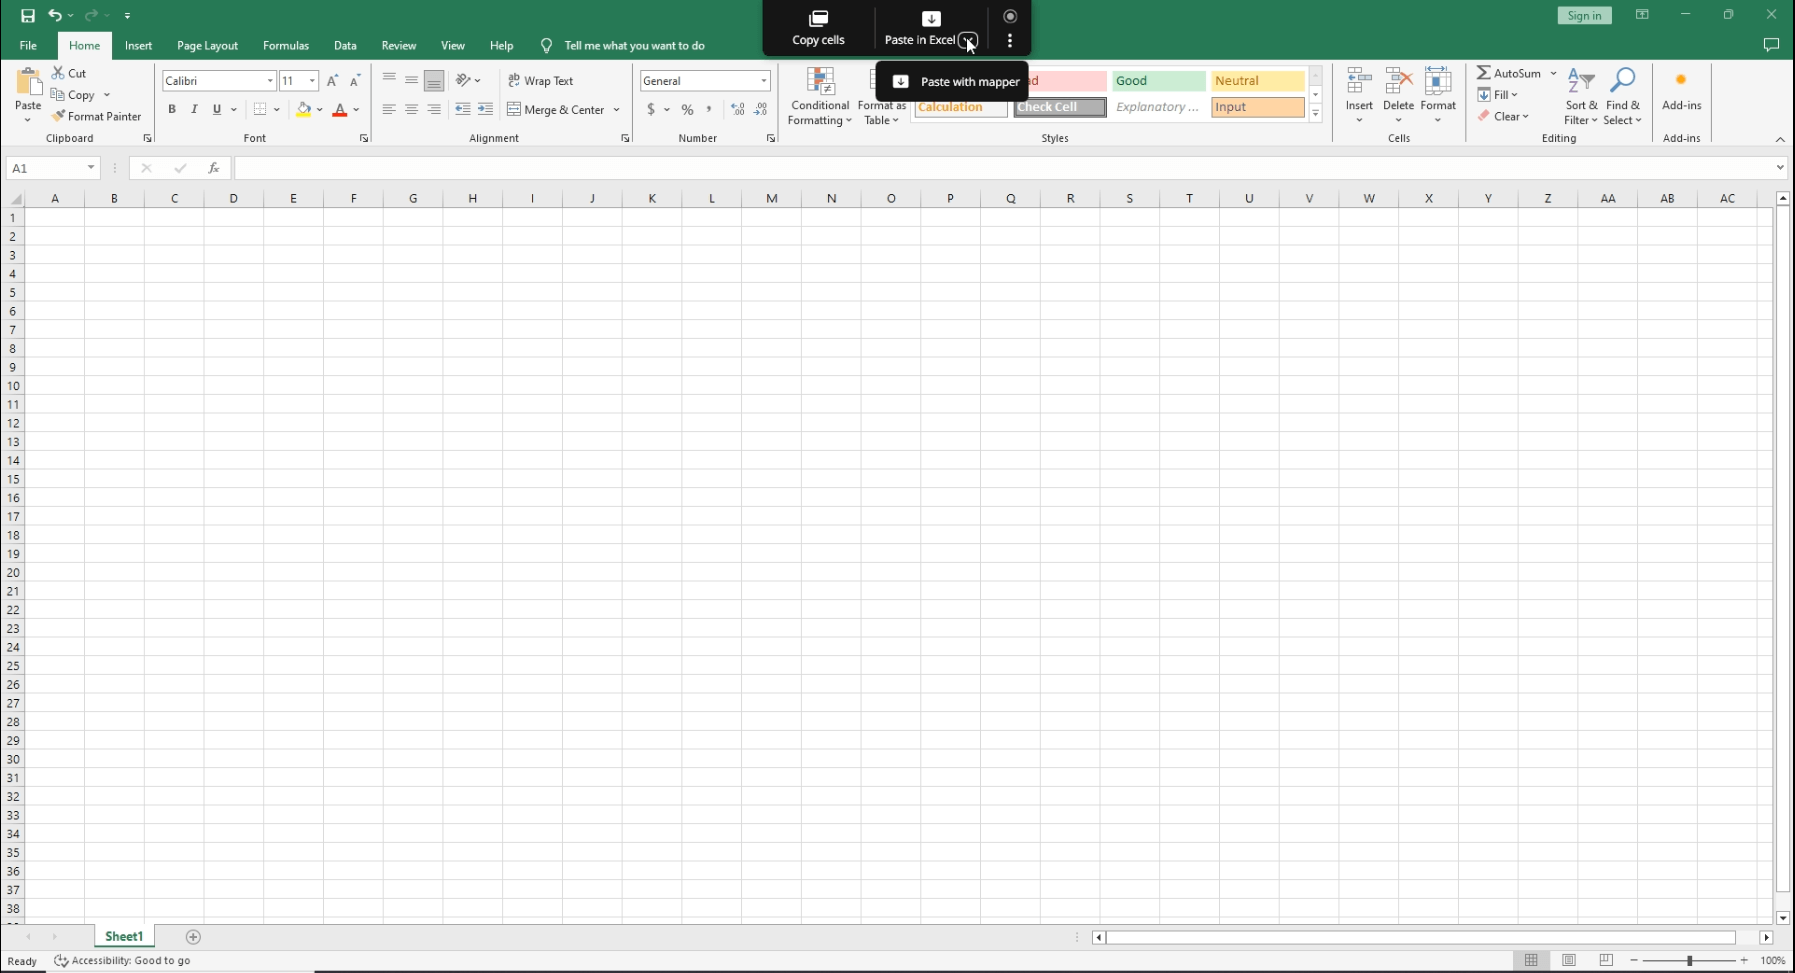Click the Save icon in title bar
The width and height of the screenshot is (1795, 973).
coord(28,15)
